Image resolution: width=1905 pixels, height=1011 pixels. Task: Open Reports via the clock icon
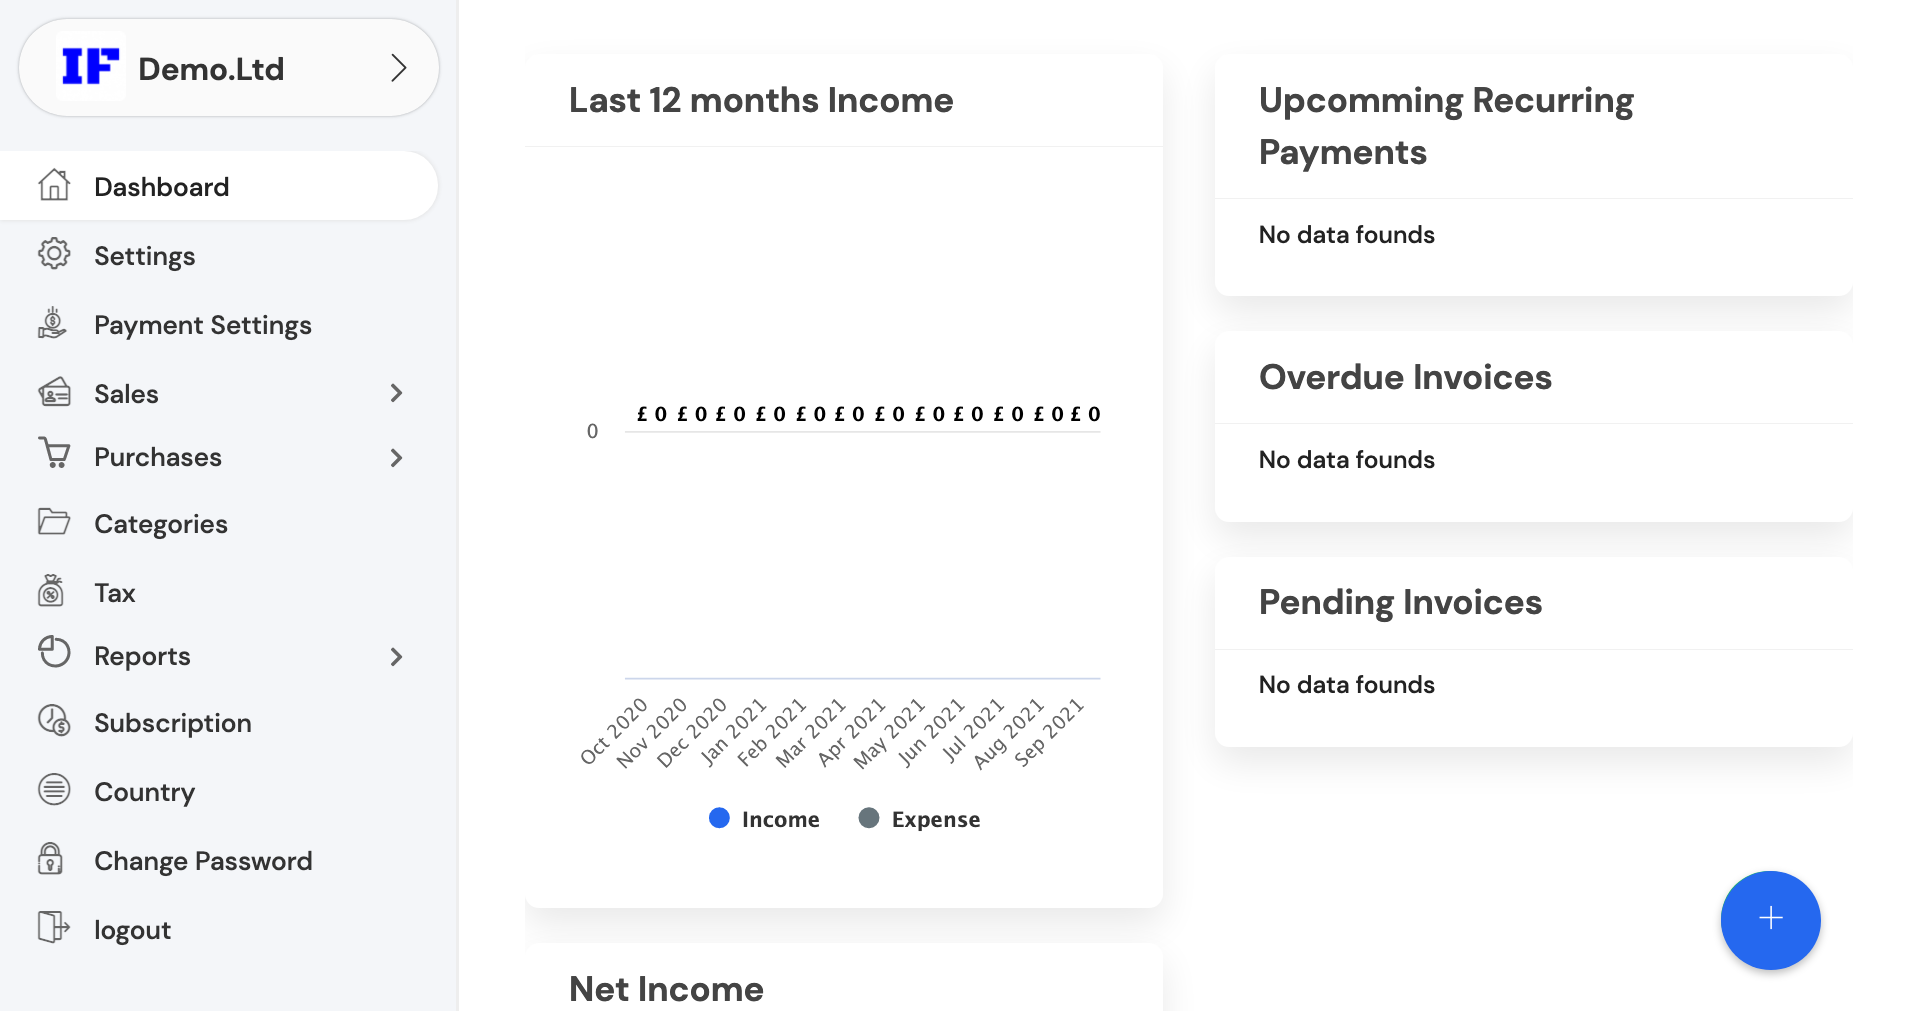click(55, 655)
